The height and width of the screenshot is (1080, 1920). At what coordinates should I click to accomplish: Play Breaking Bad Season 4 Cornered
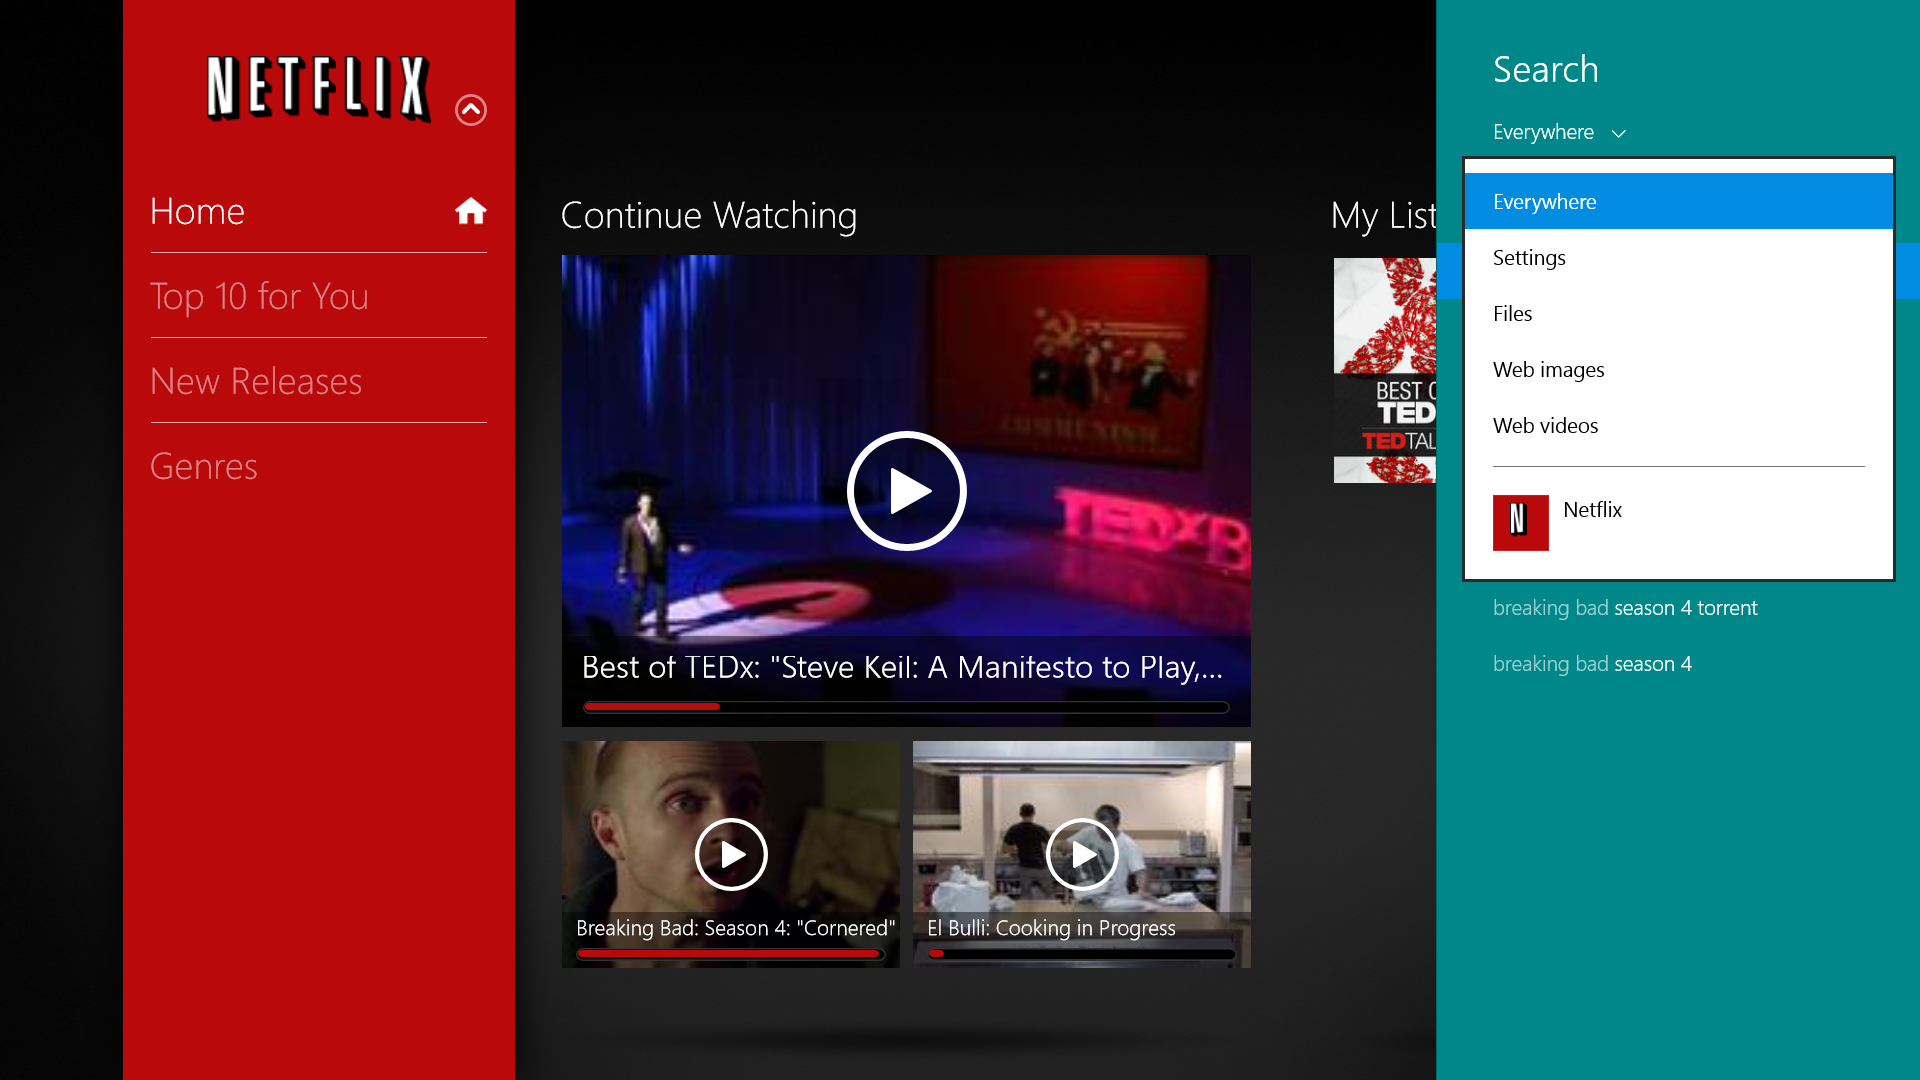click(731, 854)
